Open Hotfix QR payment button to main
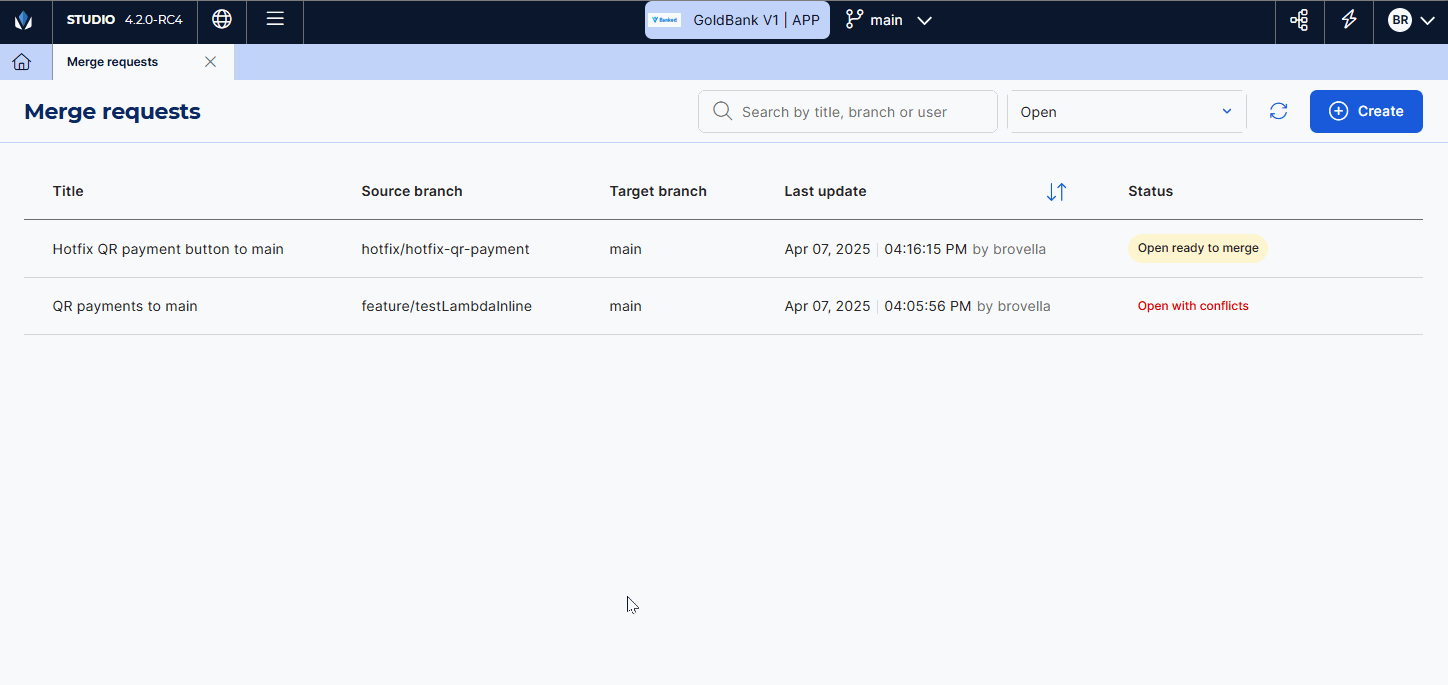 pyautogui.click(x=168, y=249)
